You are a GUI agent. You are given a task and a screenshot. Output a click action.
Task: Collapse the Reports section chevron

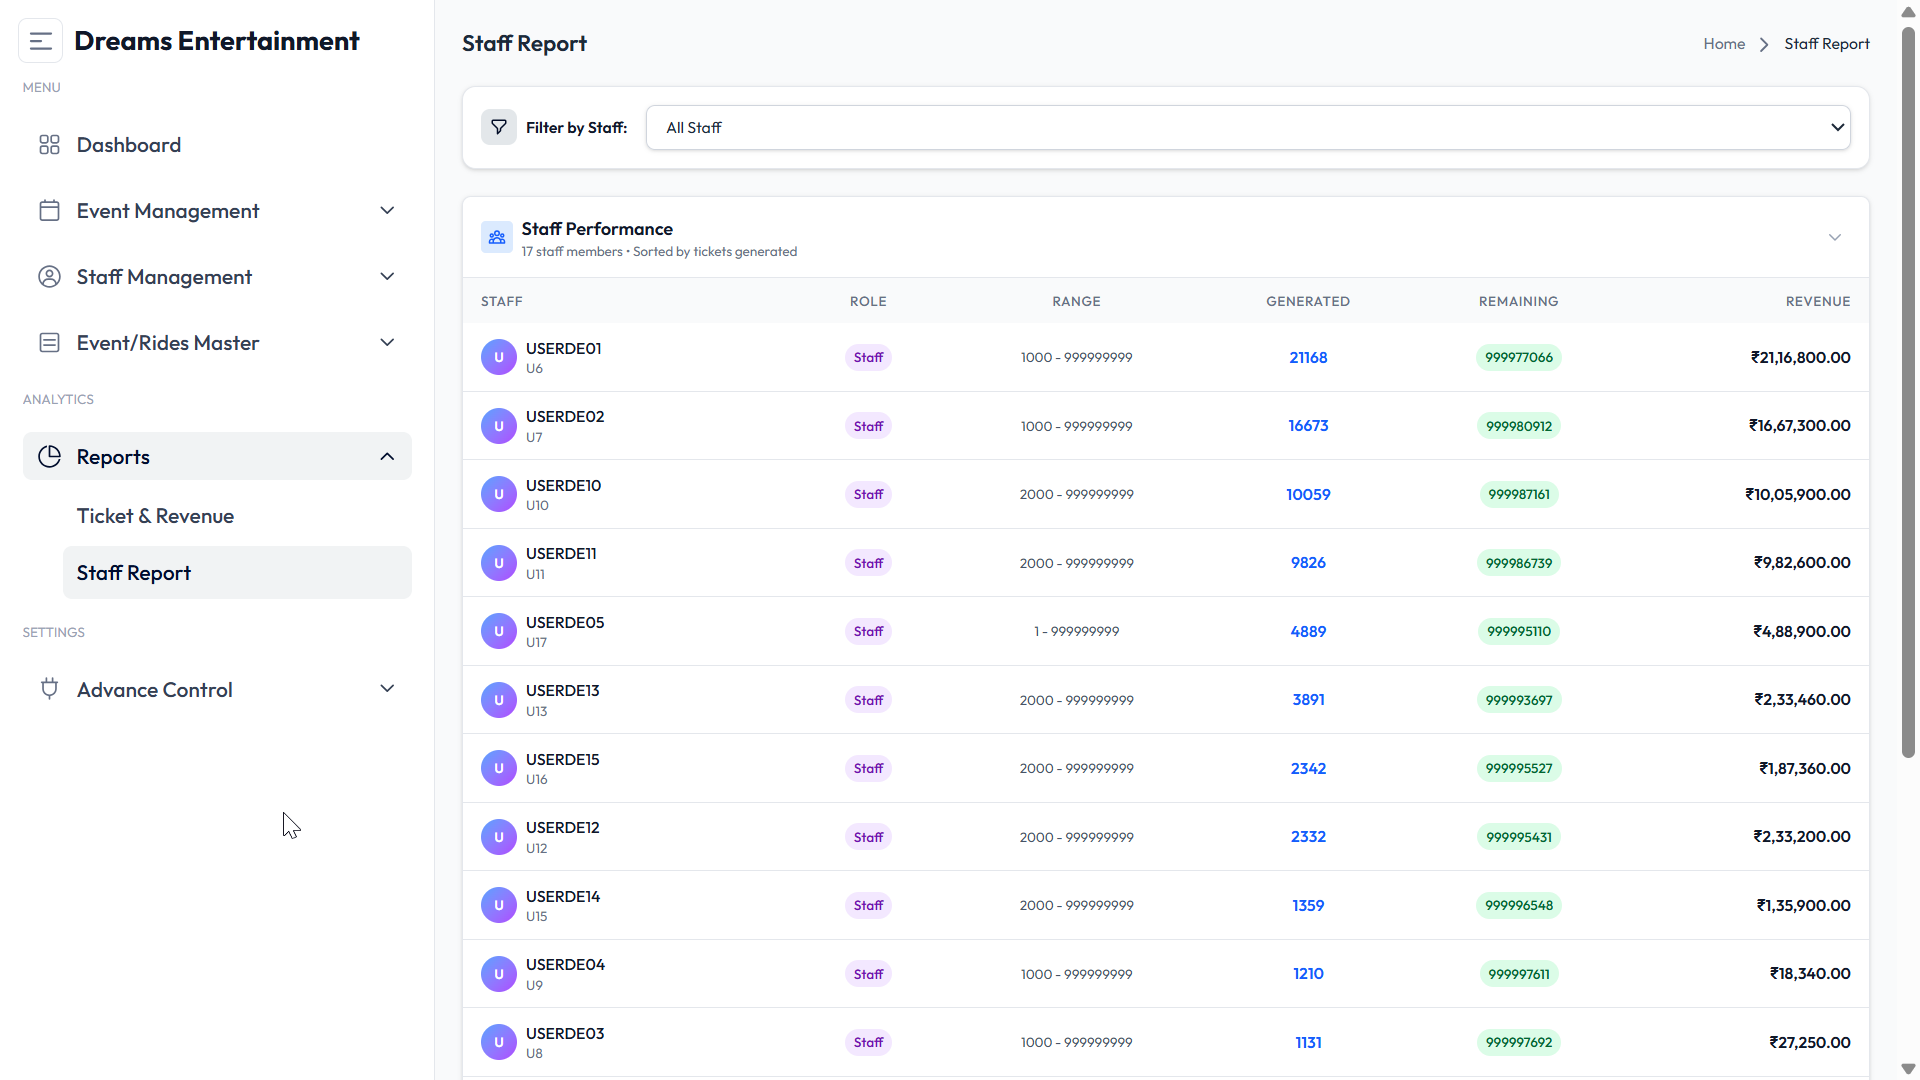pyautogui.click(x=388, y=457)
